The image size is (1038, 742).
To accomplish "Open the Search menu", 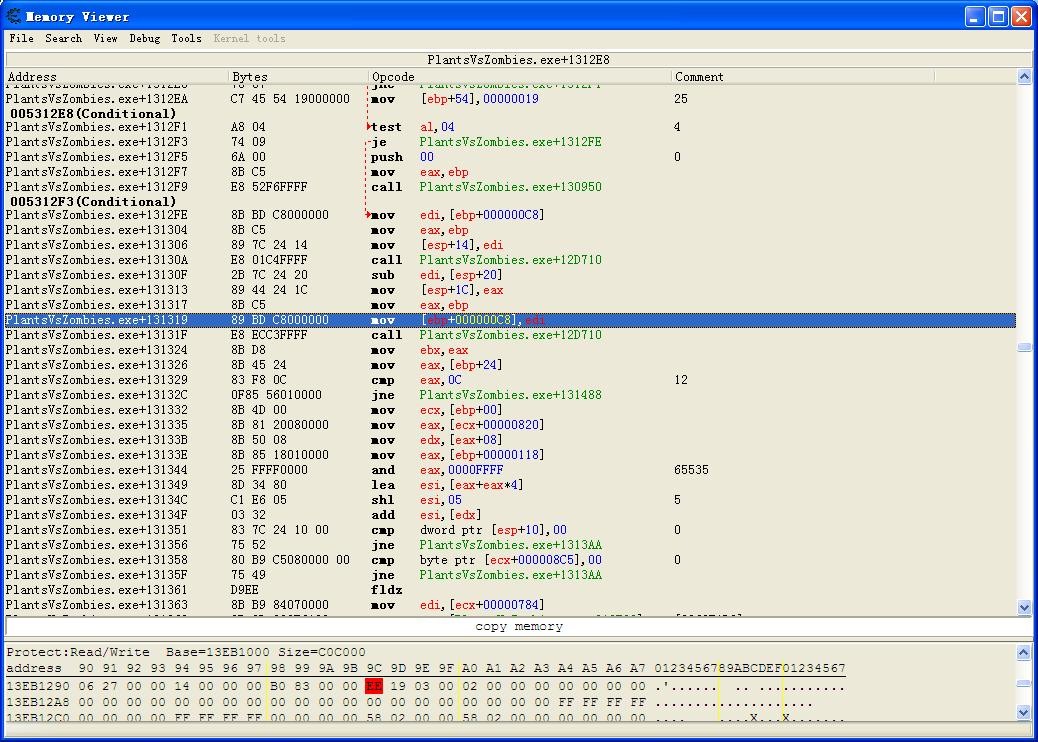I will point(64,38).
